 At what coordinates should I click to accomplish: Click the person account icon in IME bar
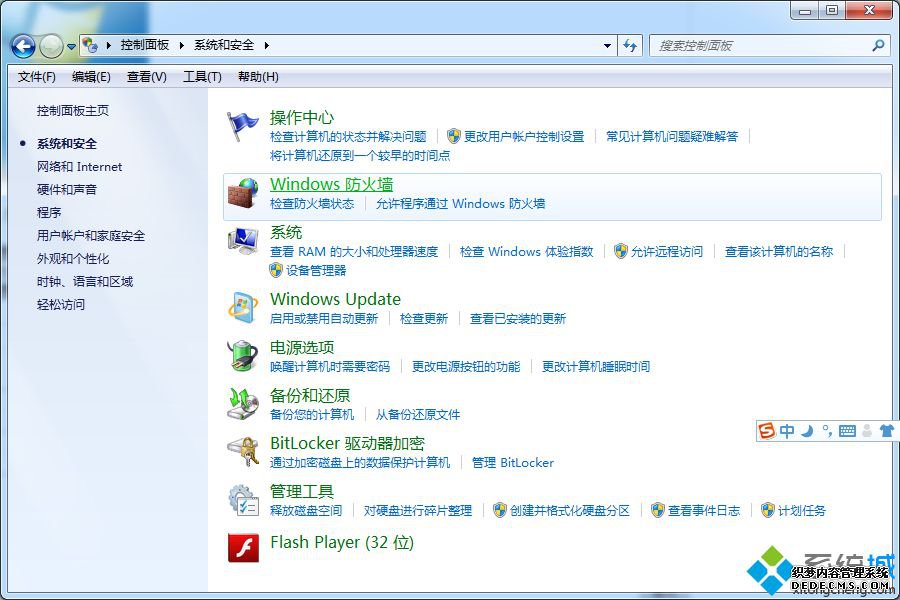867,431
